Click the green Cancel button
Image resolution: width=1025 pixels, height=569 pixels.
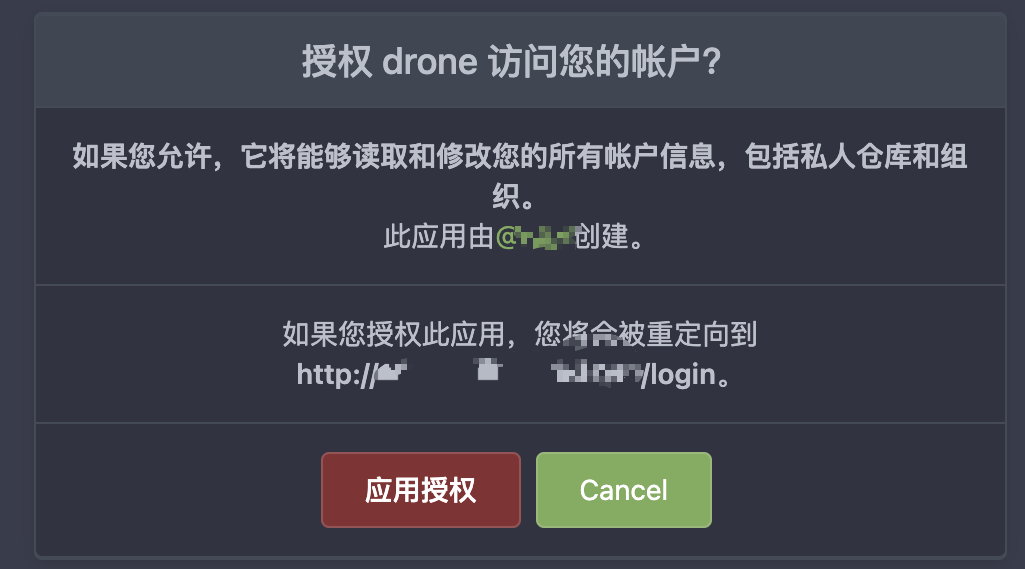pos(624,490)
